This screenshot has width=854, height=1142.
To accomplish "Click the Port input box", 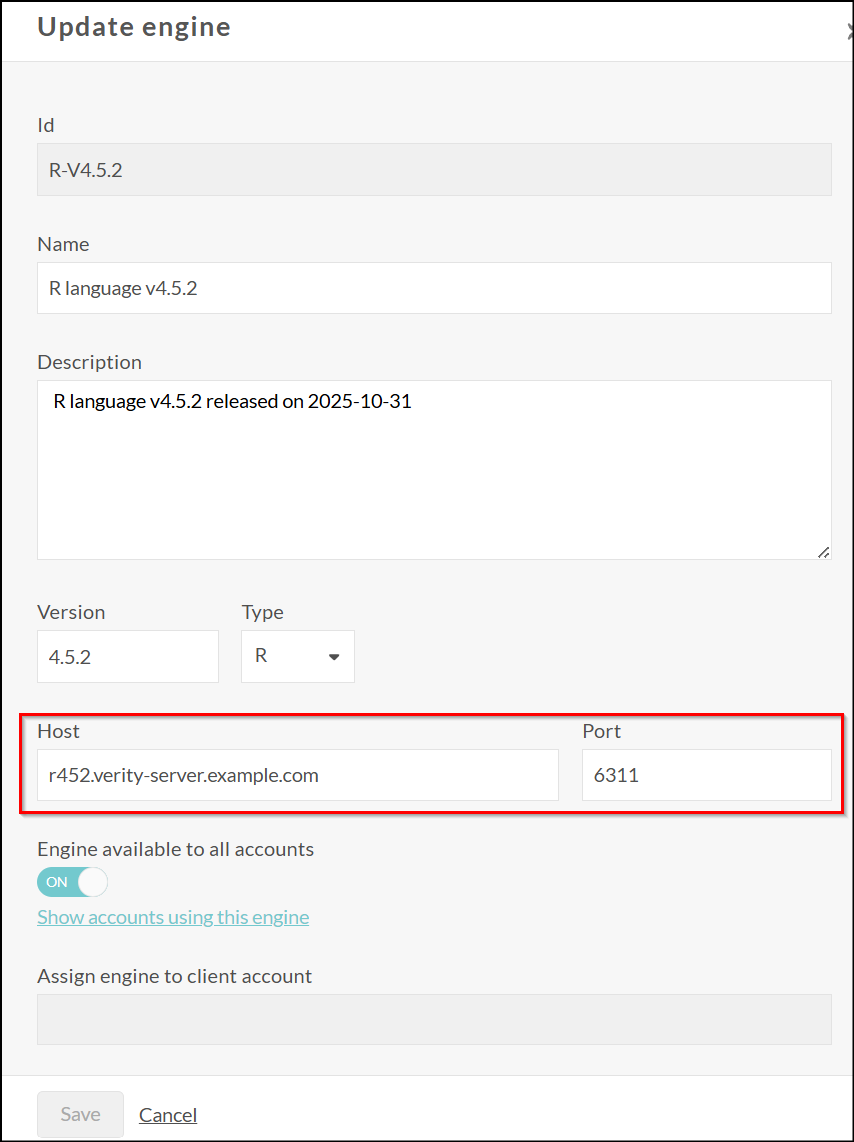I will tap(706, 775).
